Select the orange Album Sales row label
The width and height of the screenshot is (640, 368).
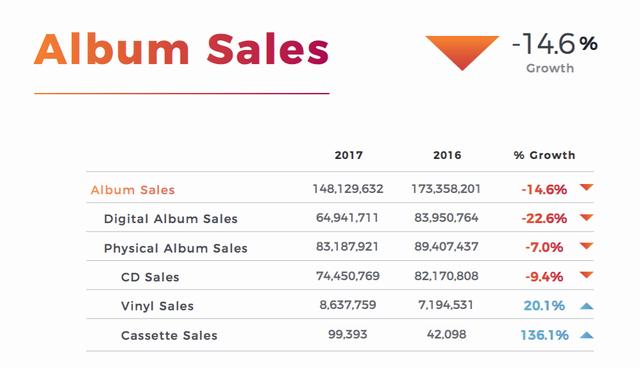133,190
